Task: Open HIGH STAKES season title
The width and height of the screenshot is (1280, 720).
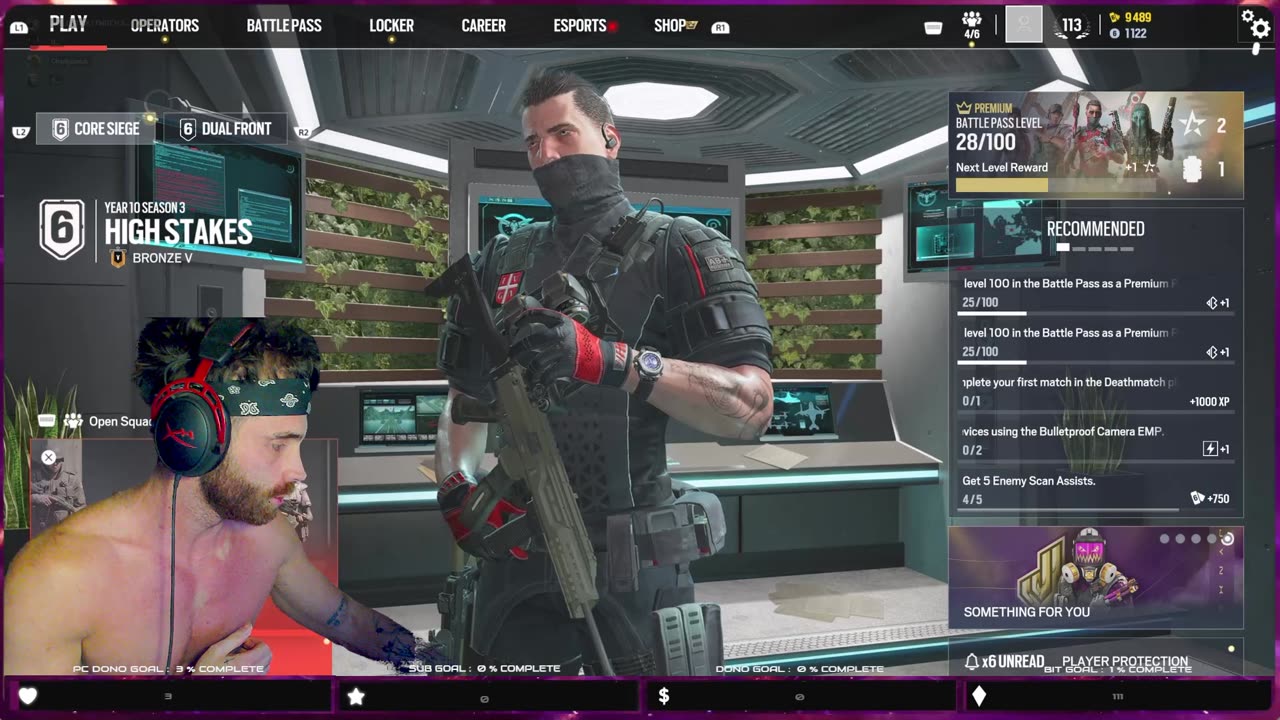Action: coord(178,232)
